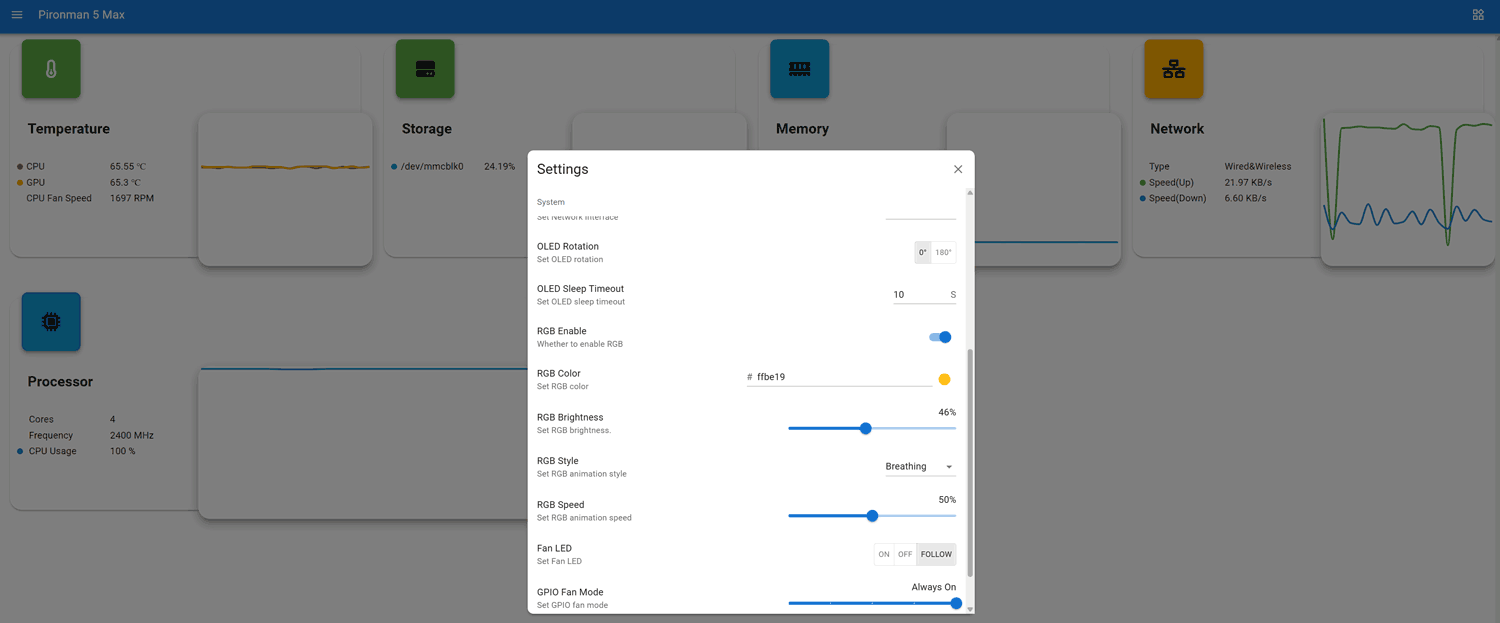This screenshot has width=1500, height=623.
Task: Open the RGB Style Breathing dropdown
Action: [919, 467]
